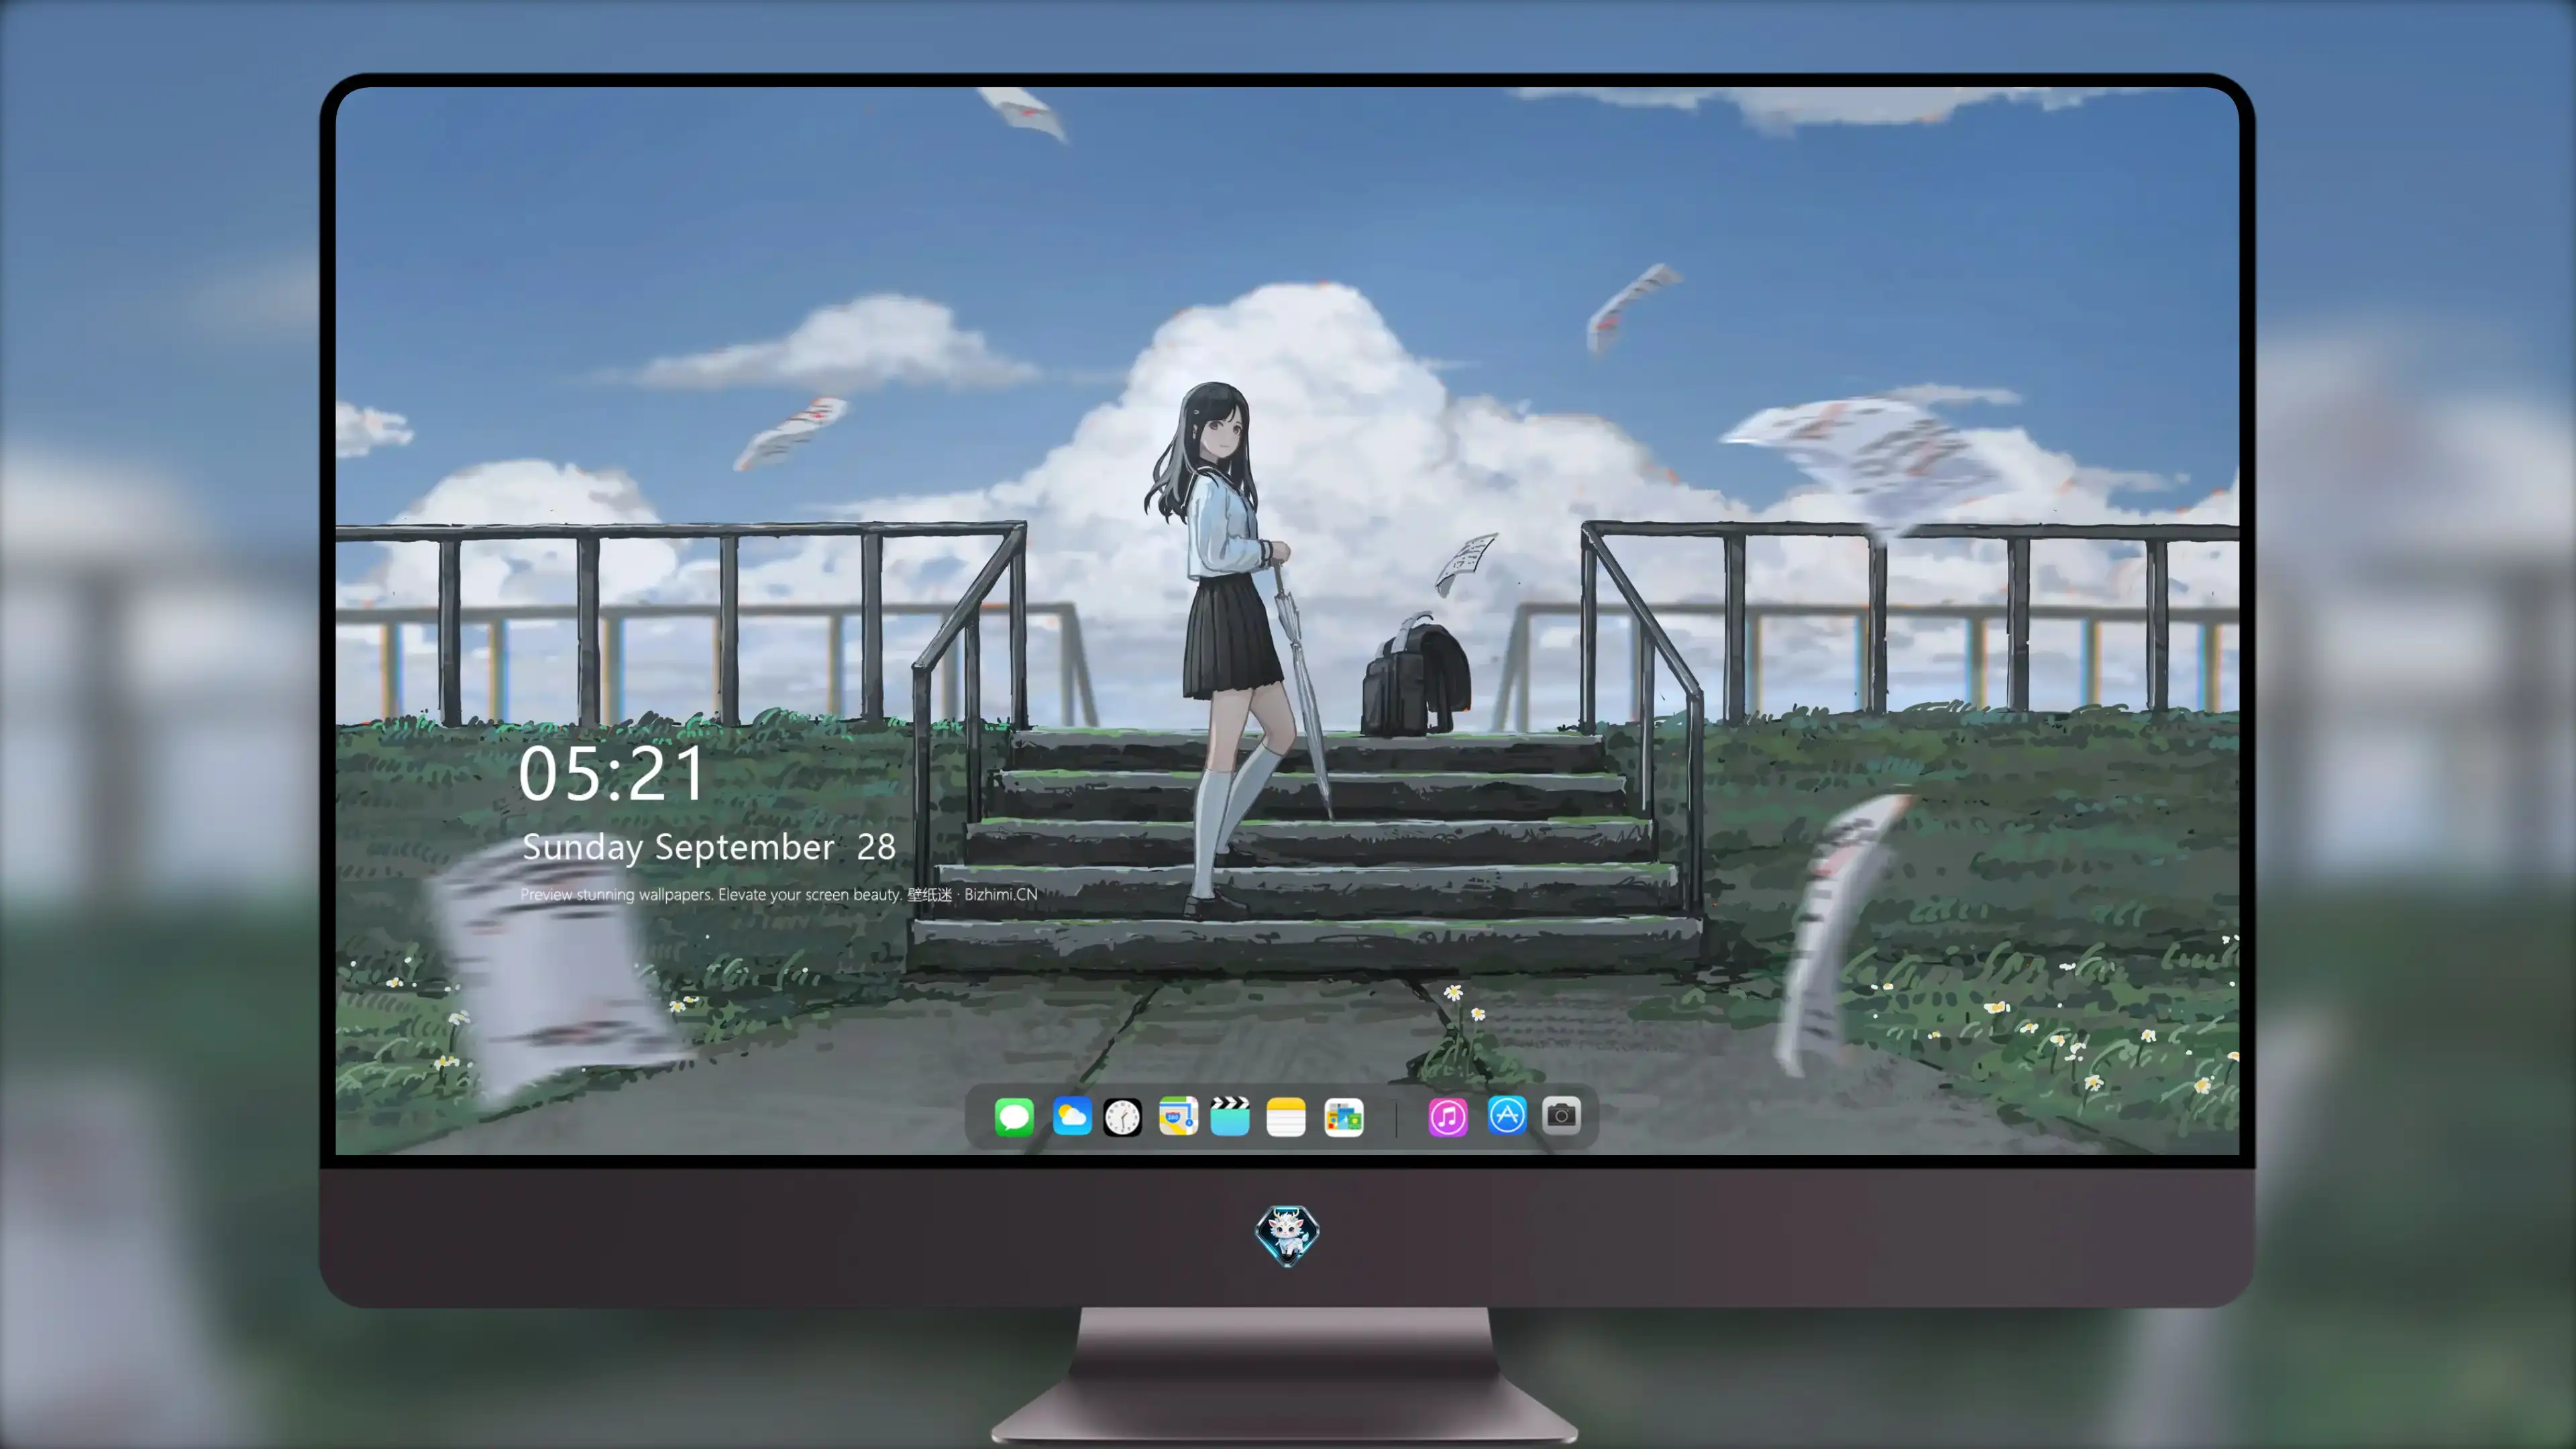
Task: Open the yellow Notes app
Action: [1286, 1117]
